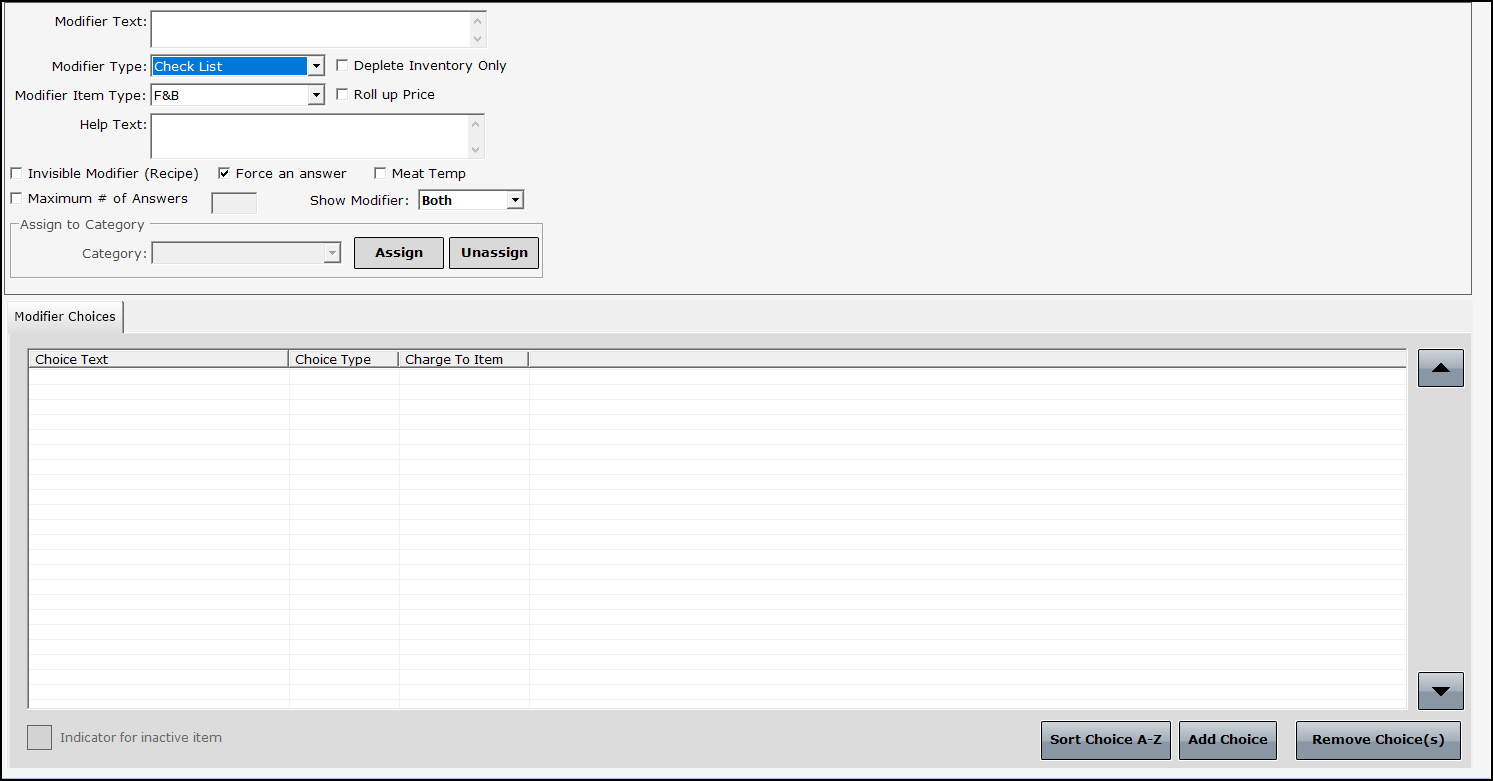Click the Choice Text column header

pos(158,359)
